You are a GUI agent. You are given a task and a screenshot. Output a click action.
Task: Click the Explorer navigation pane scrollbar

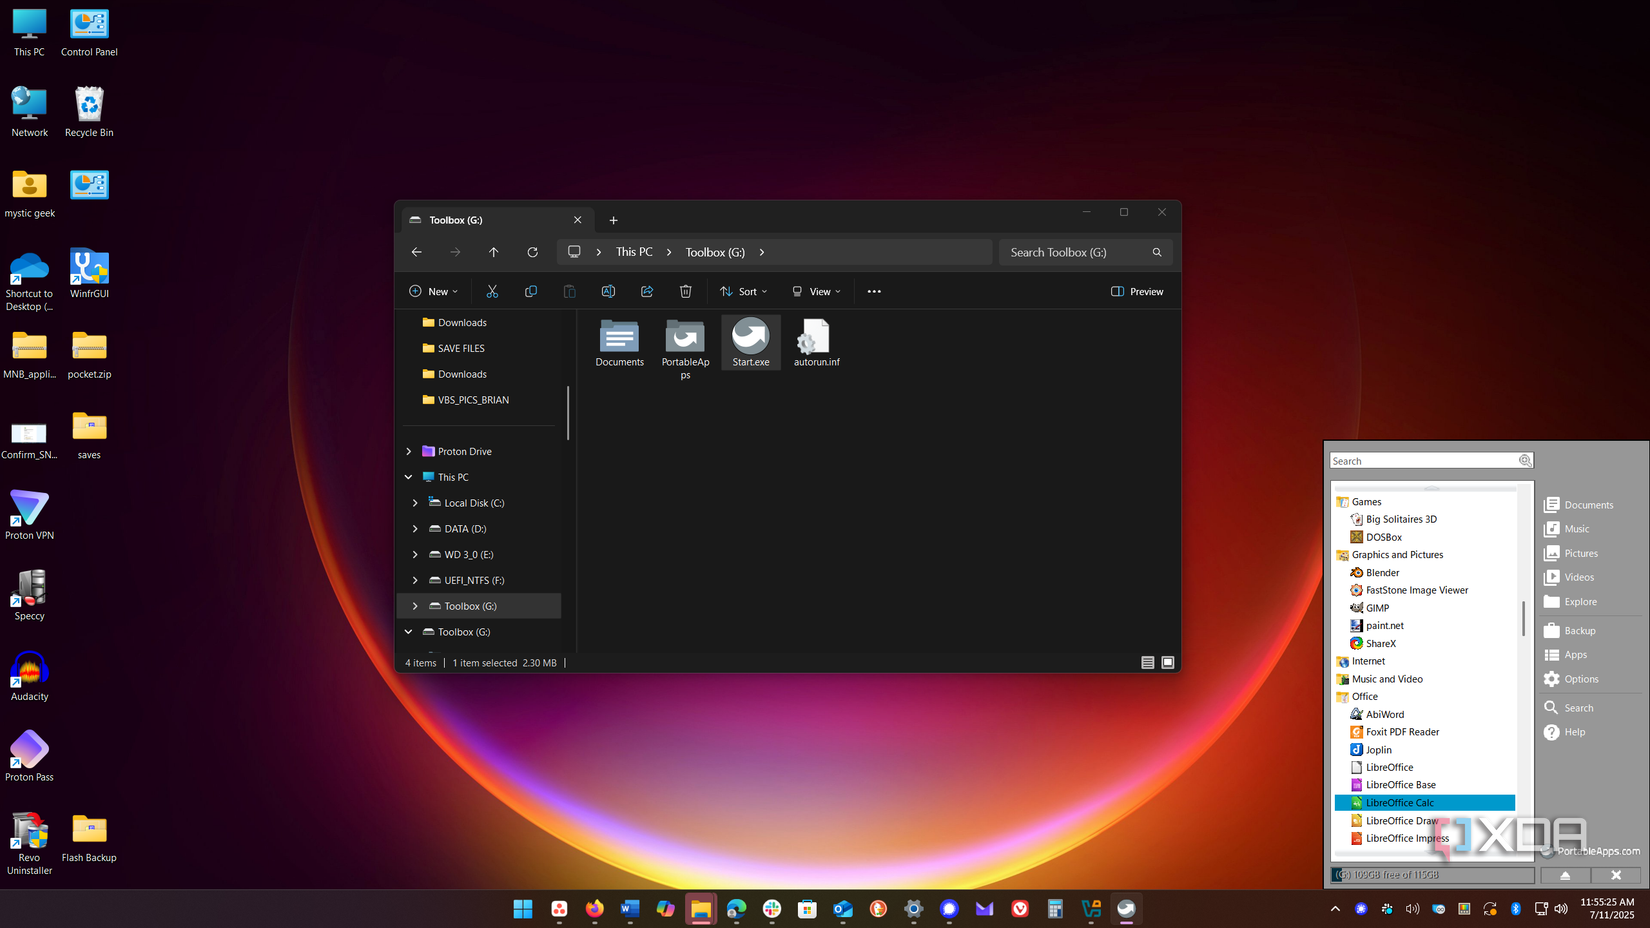(568, 412)
